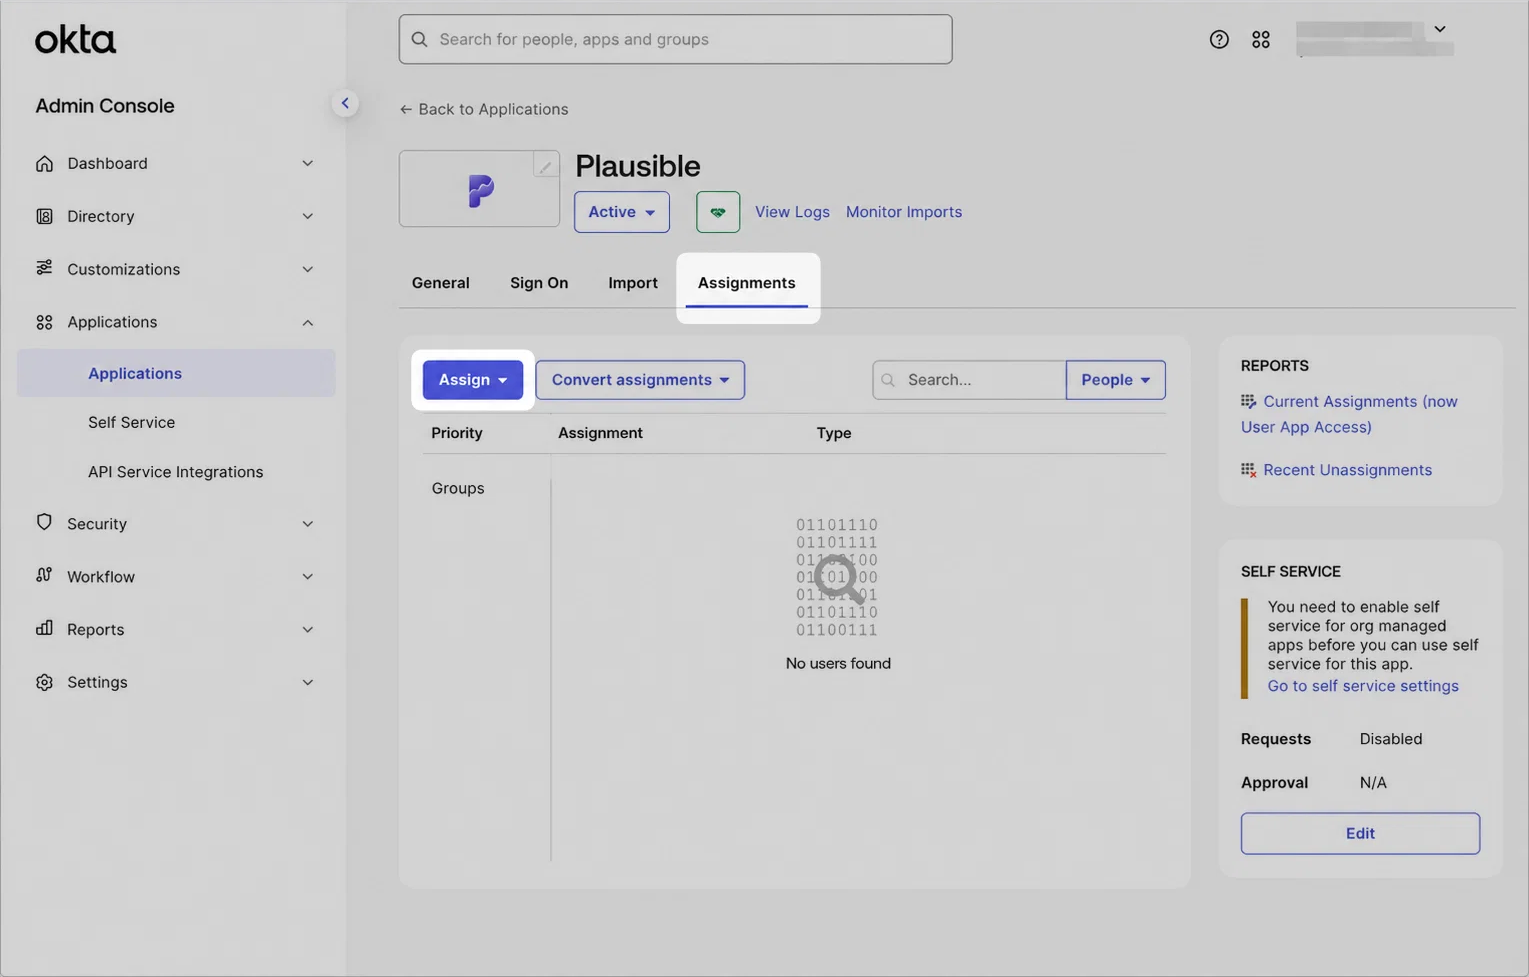1529x977 pixels.
Task: Click the Admin Console heading
Action: click(105, 106)
